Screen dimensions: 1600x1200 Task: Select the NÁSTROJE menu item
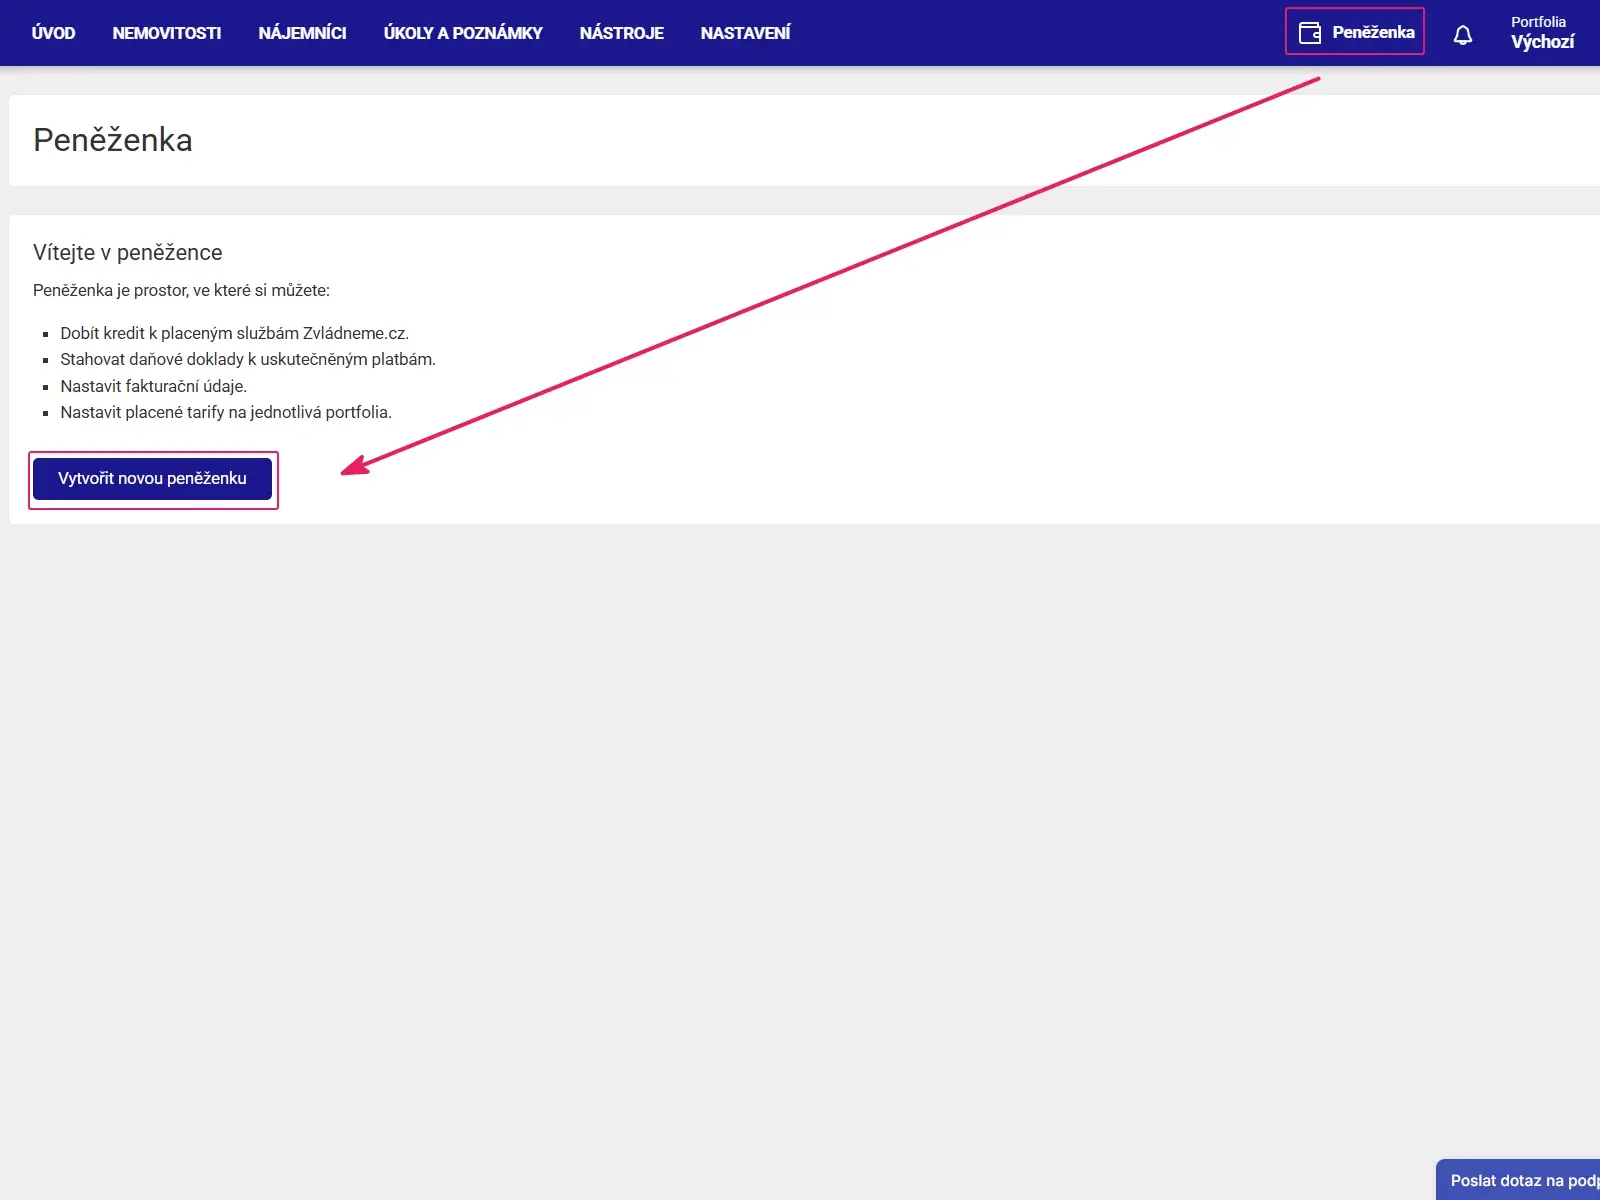(622, 33)
